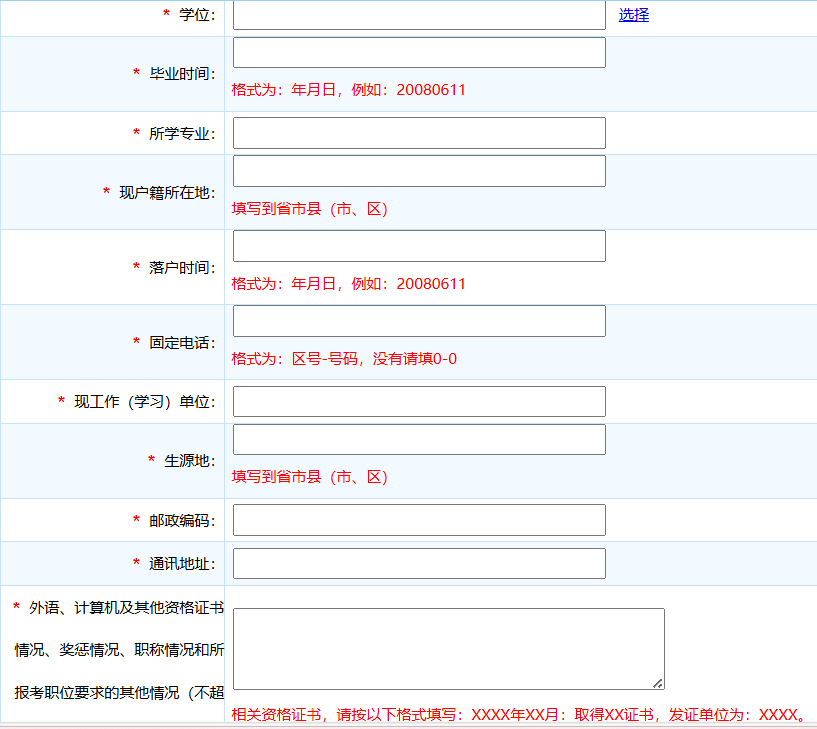The image size is (817, 729).
Task: Click the 选择 link beside 学位
Action: [x=633, y=15]
